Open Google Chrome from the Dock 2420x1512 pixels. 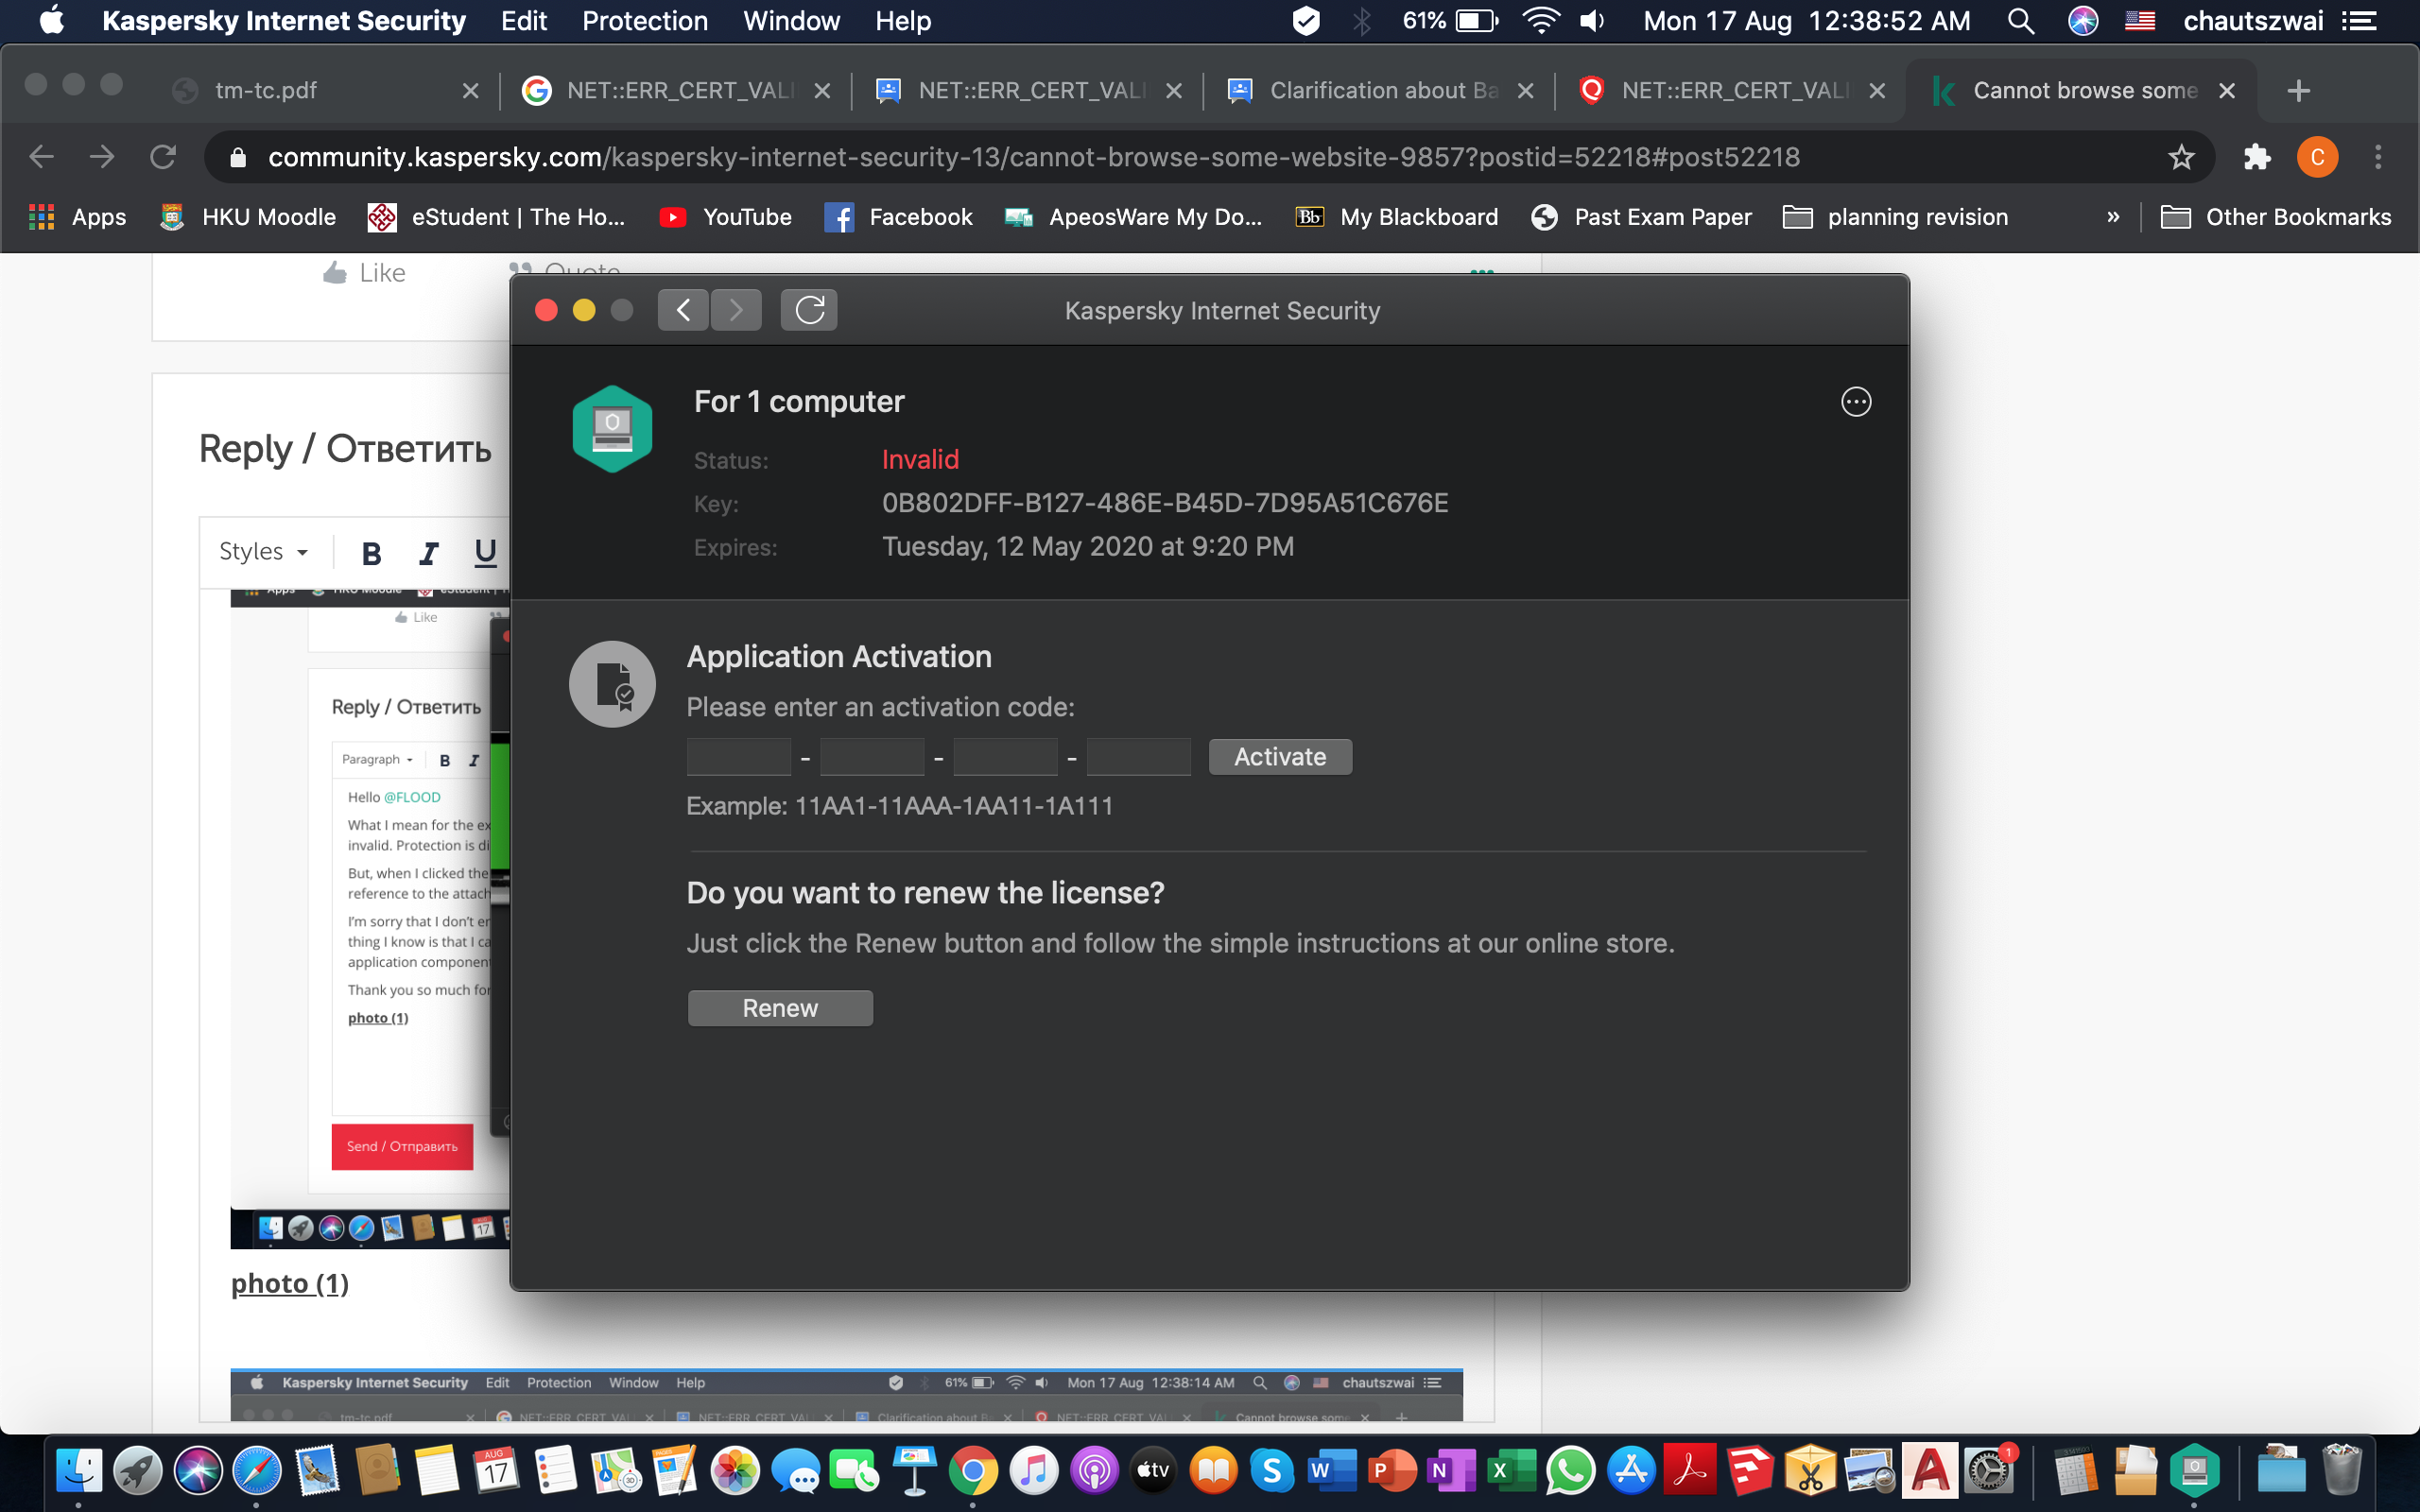click(973, 1470)
